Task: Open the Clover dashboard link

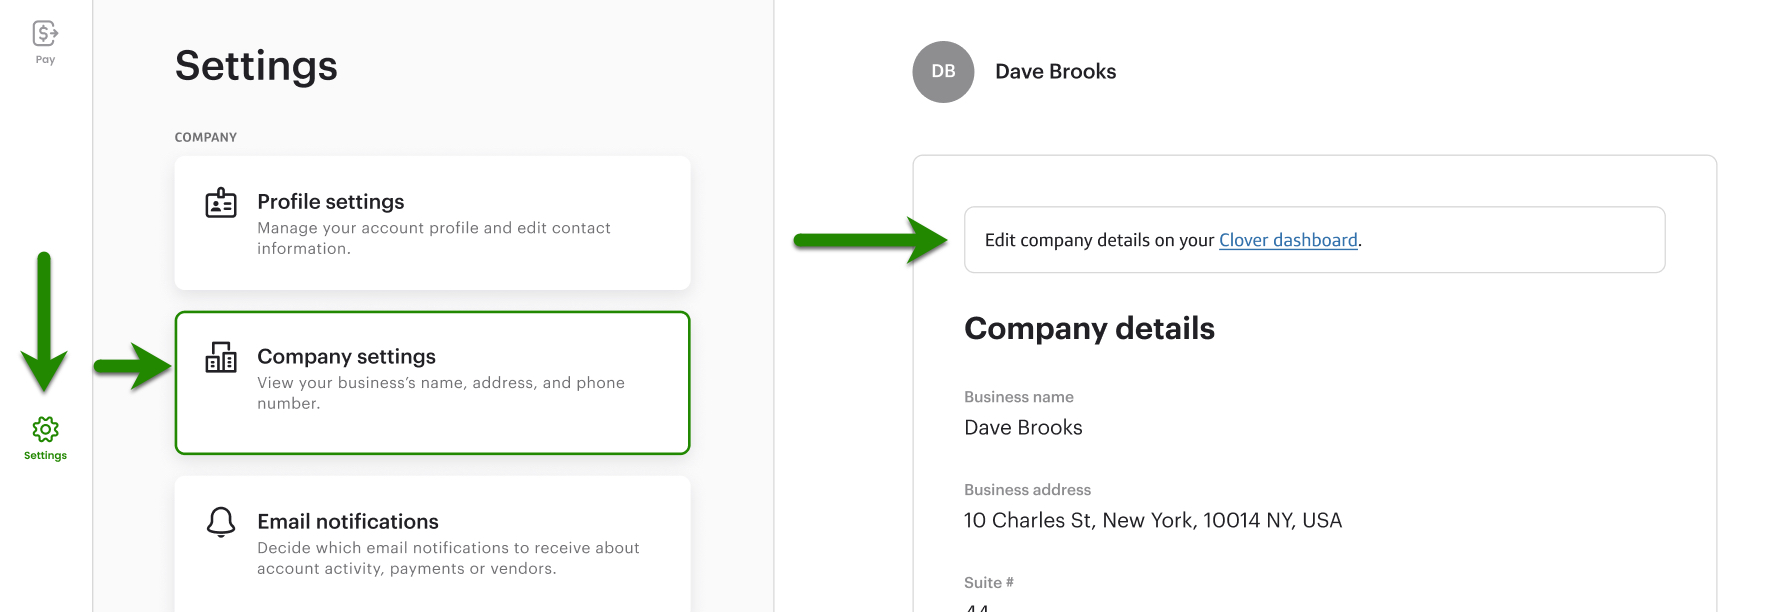Action: tap(1287, 240)
